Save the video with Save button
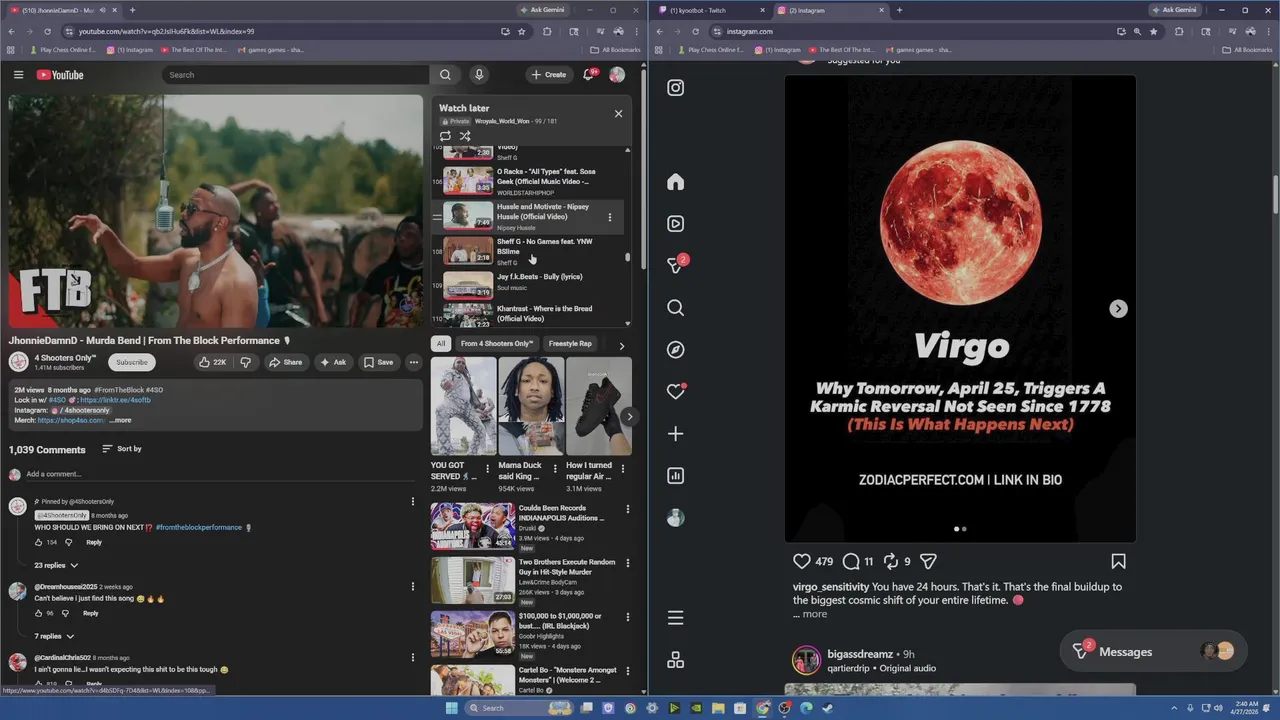The height and width of the screenshot is (720, 1280). pos(378,362)
